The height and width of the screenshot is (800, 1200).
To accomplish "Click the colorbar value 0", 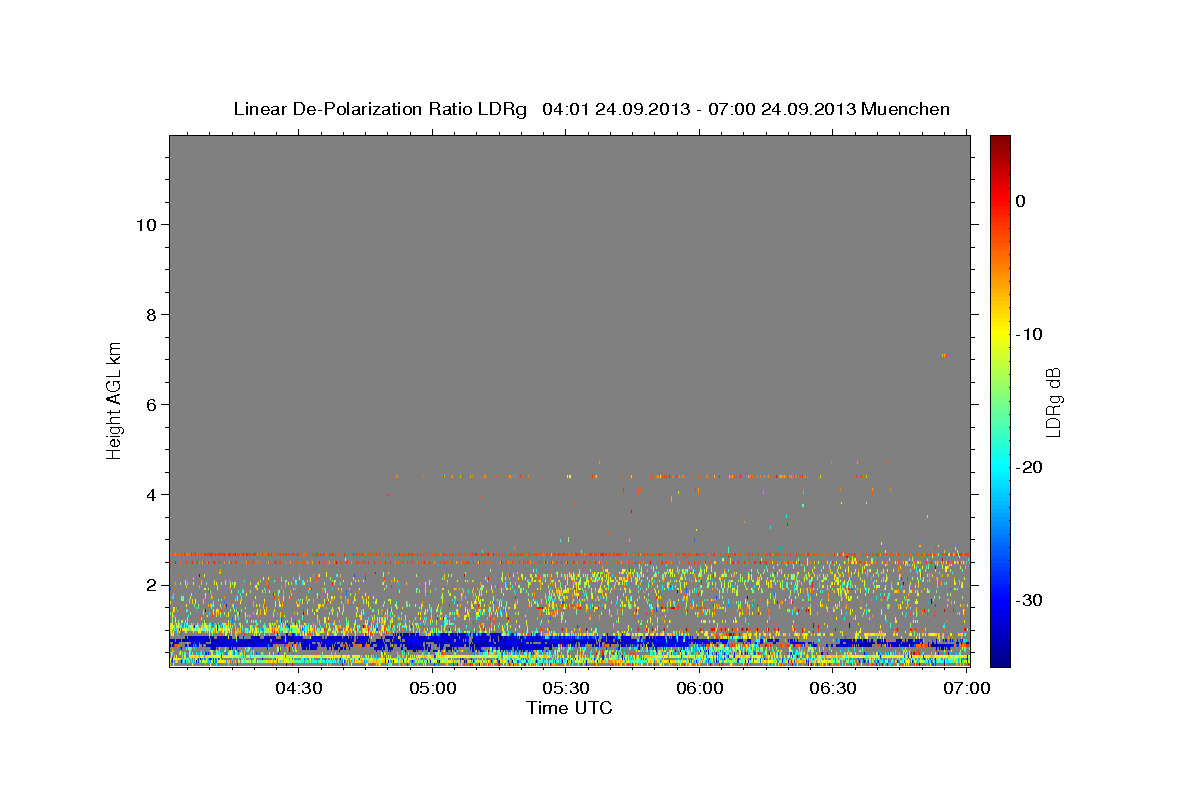I will pyautogui.click(x=1021, y=201).
